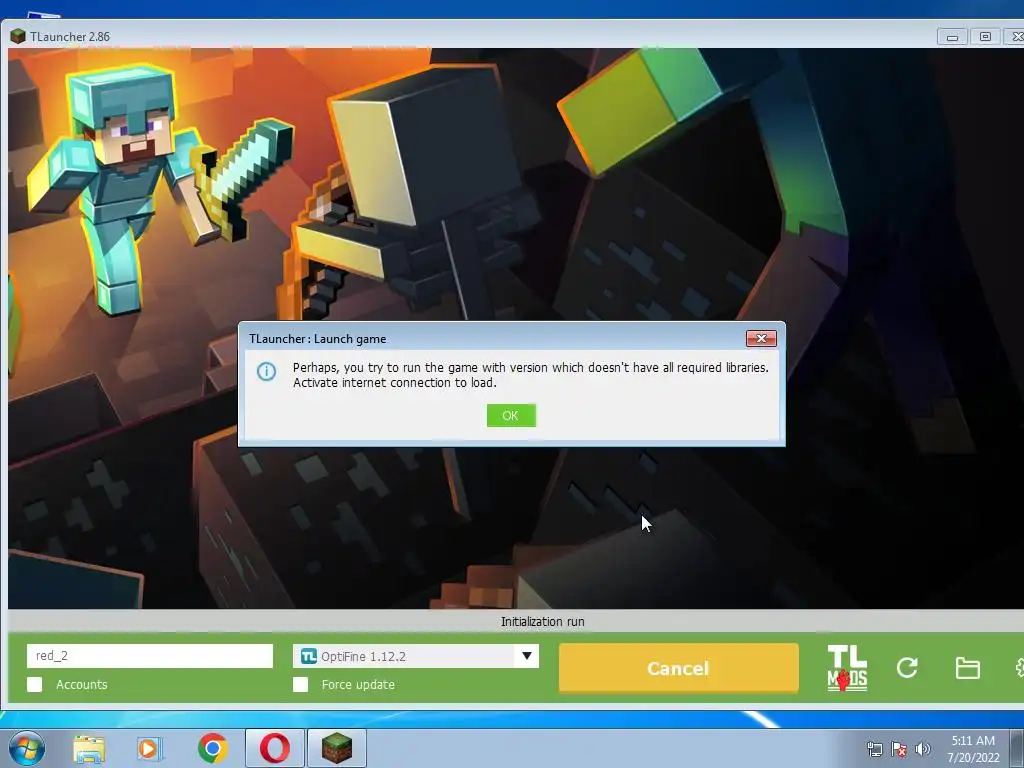Open Windows Explorer from the taskbar
This screenshot has height=768, width=1024.
pos(89,748)
